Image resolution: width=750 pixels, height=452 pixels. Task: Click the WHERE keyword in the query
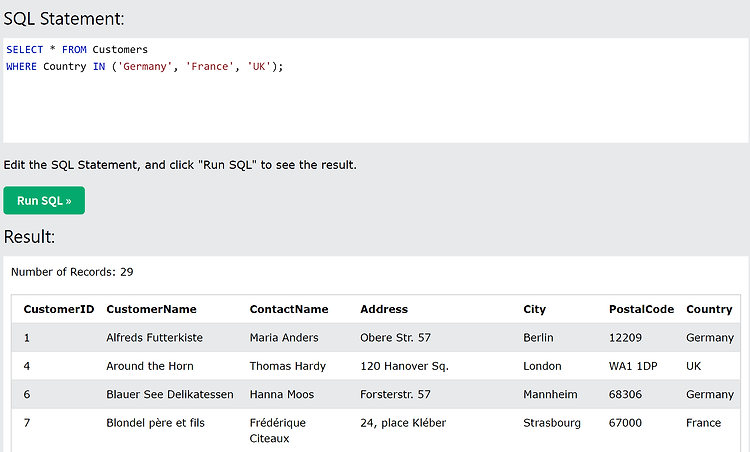tap(22, 66)
